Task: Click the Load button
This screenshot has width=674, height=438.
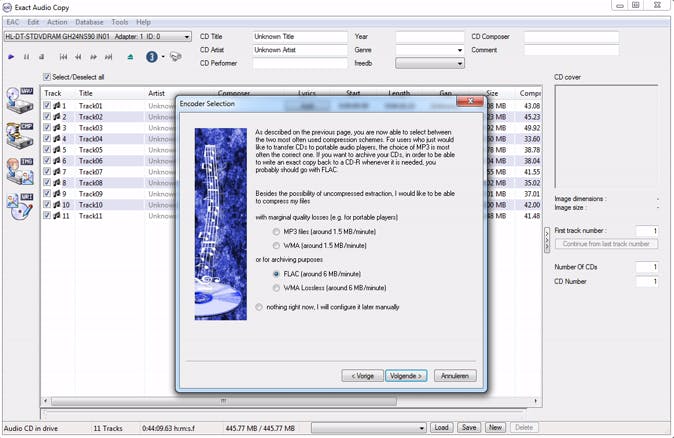Action: pyautogui.click(x=441, y=428)
